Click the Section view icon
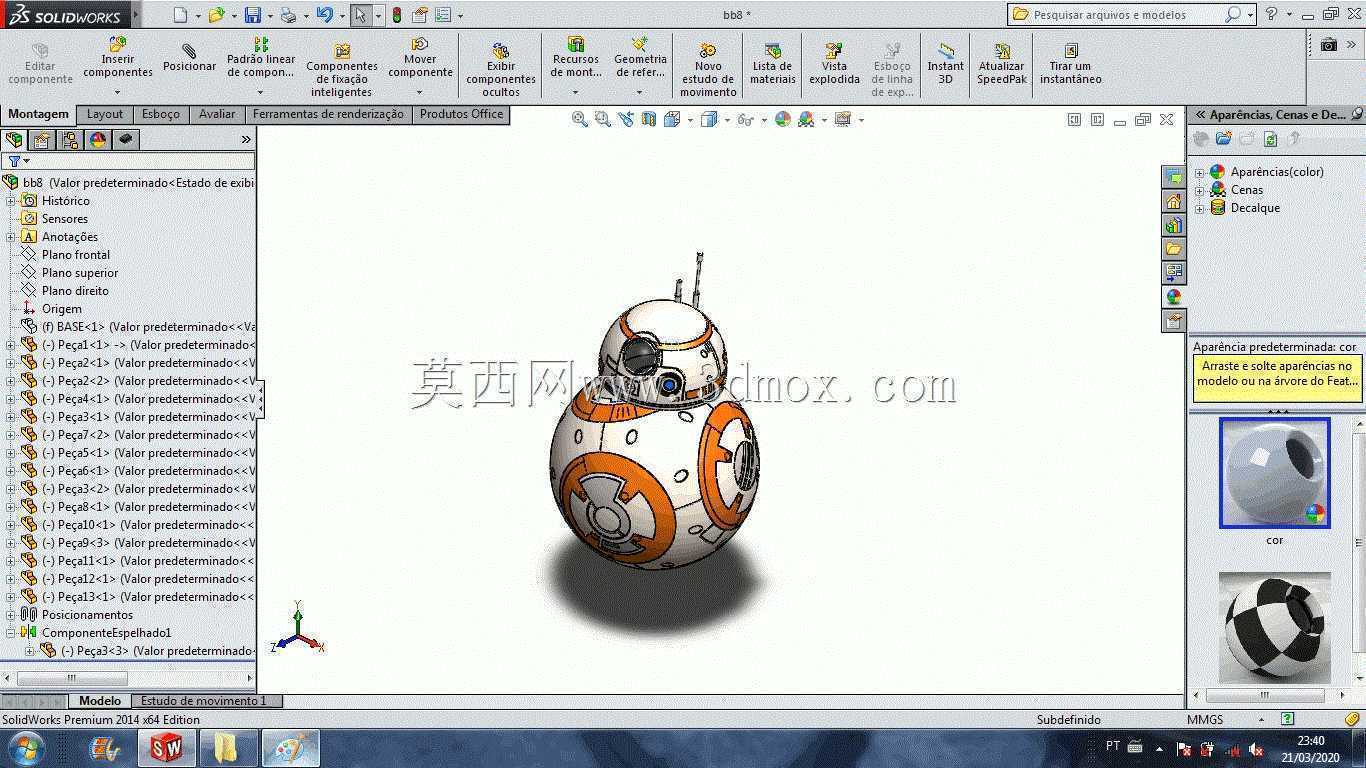 [649, 119]
